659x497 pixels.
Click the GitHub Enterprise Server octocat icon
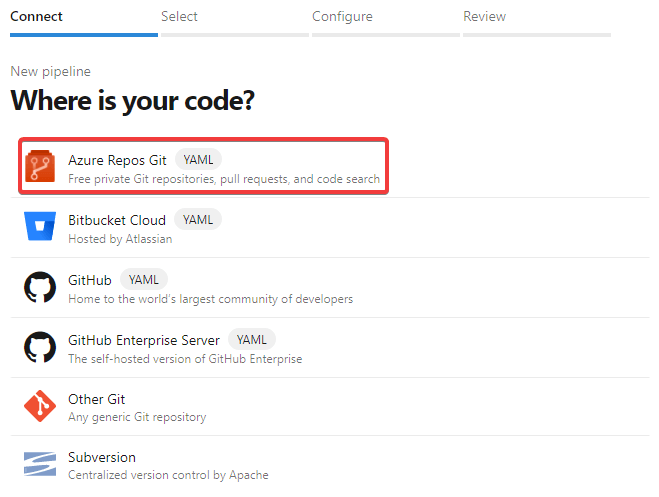[41, 348]
